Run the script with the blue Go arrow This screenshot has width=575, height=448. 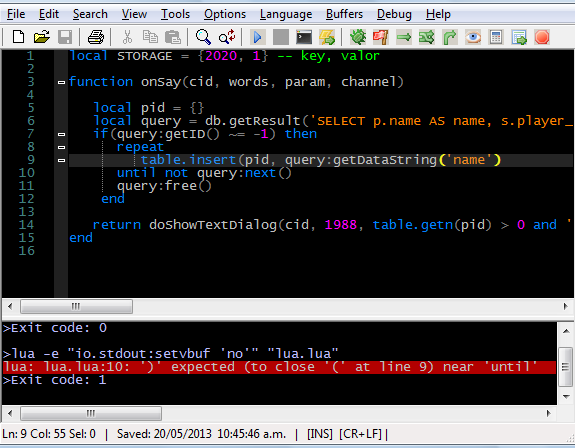(257, 37)
